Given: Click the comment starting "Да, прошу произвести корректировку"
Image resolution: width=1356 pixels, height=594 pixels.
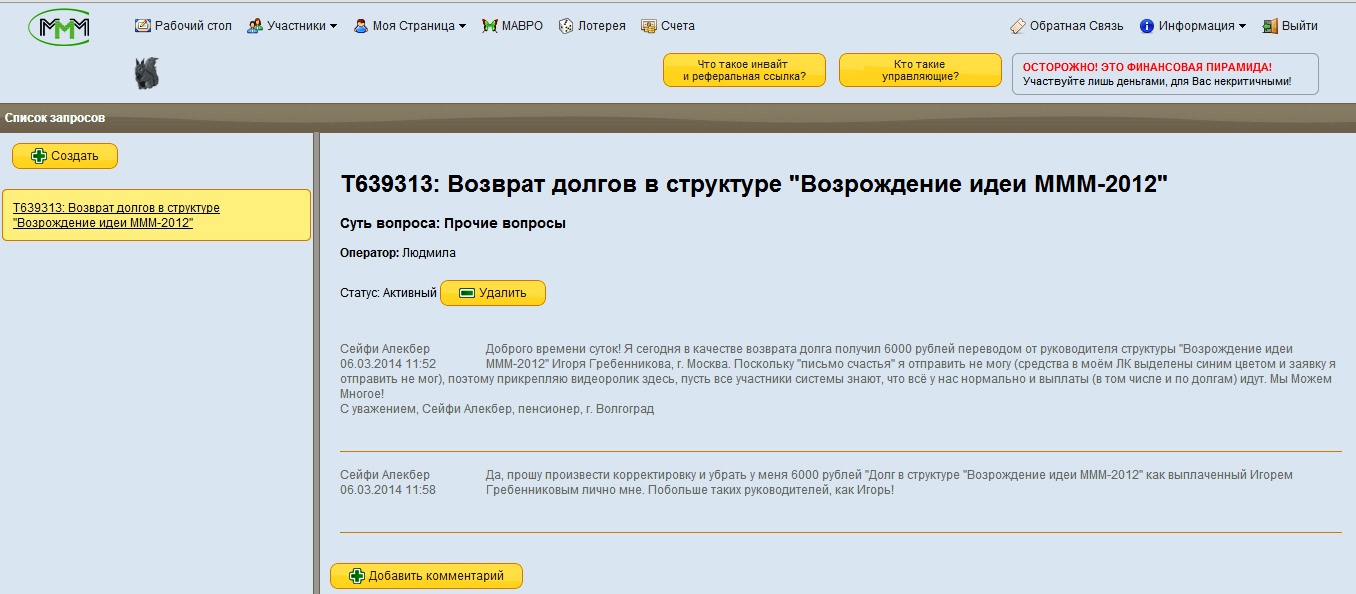Looking at the screenshot, I should pos(889,483).
